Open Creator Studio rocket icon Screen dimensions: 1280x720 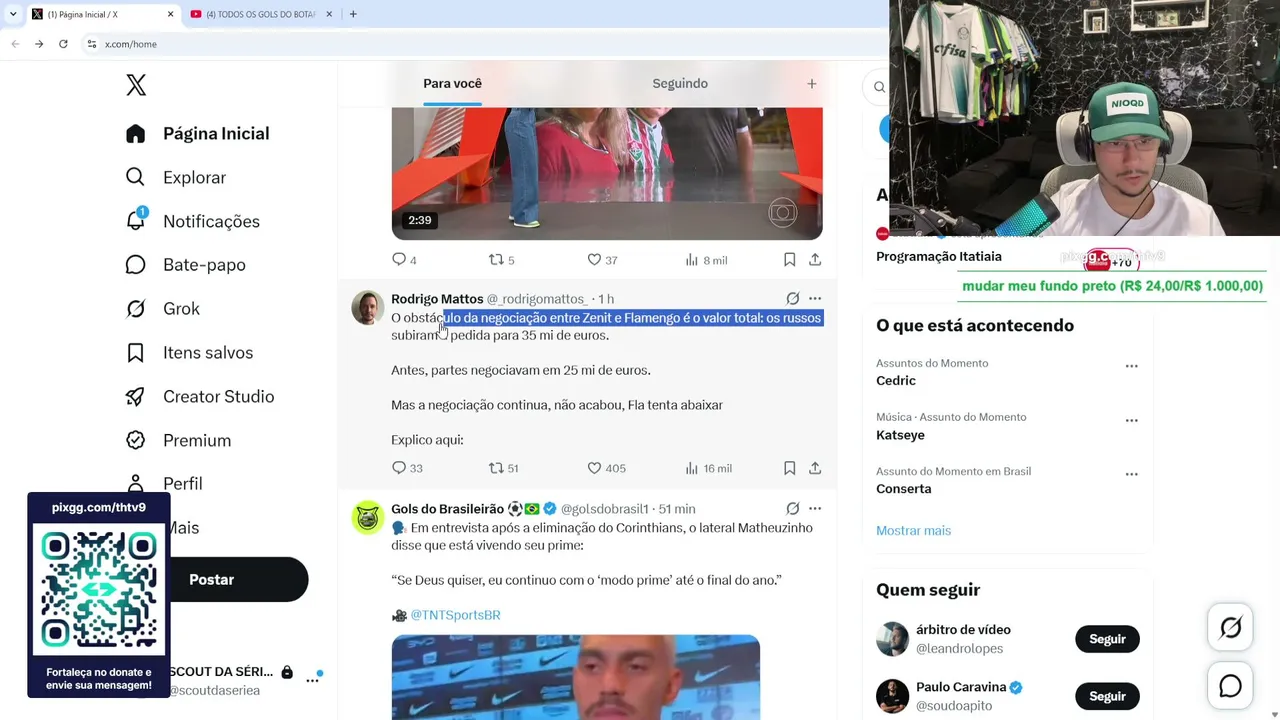(136, 397)
